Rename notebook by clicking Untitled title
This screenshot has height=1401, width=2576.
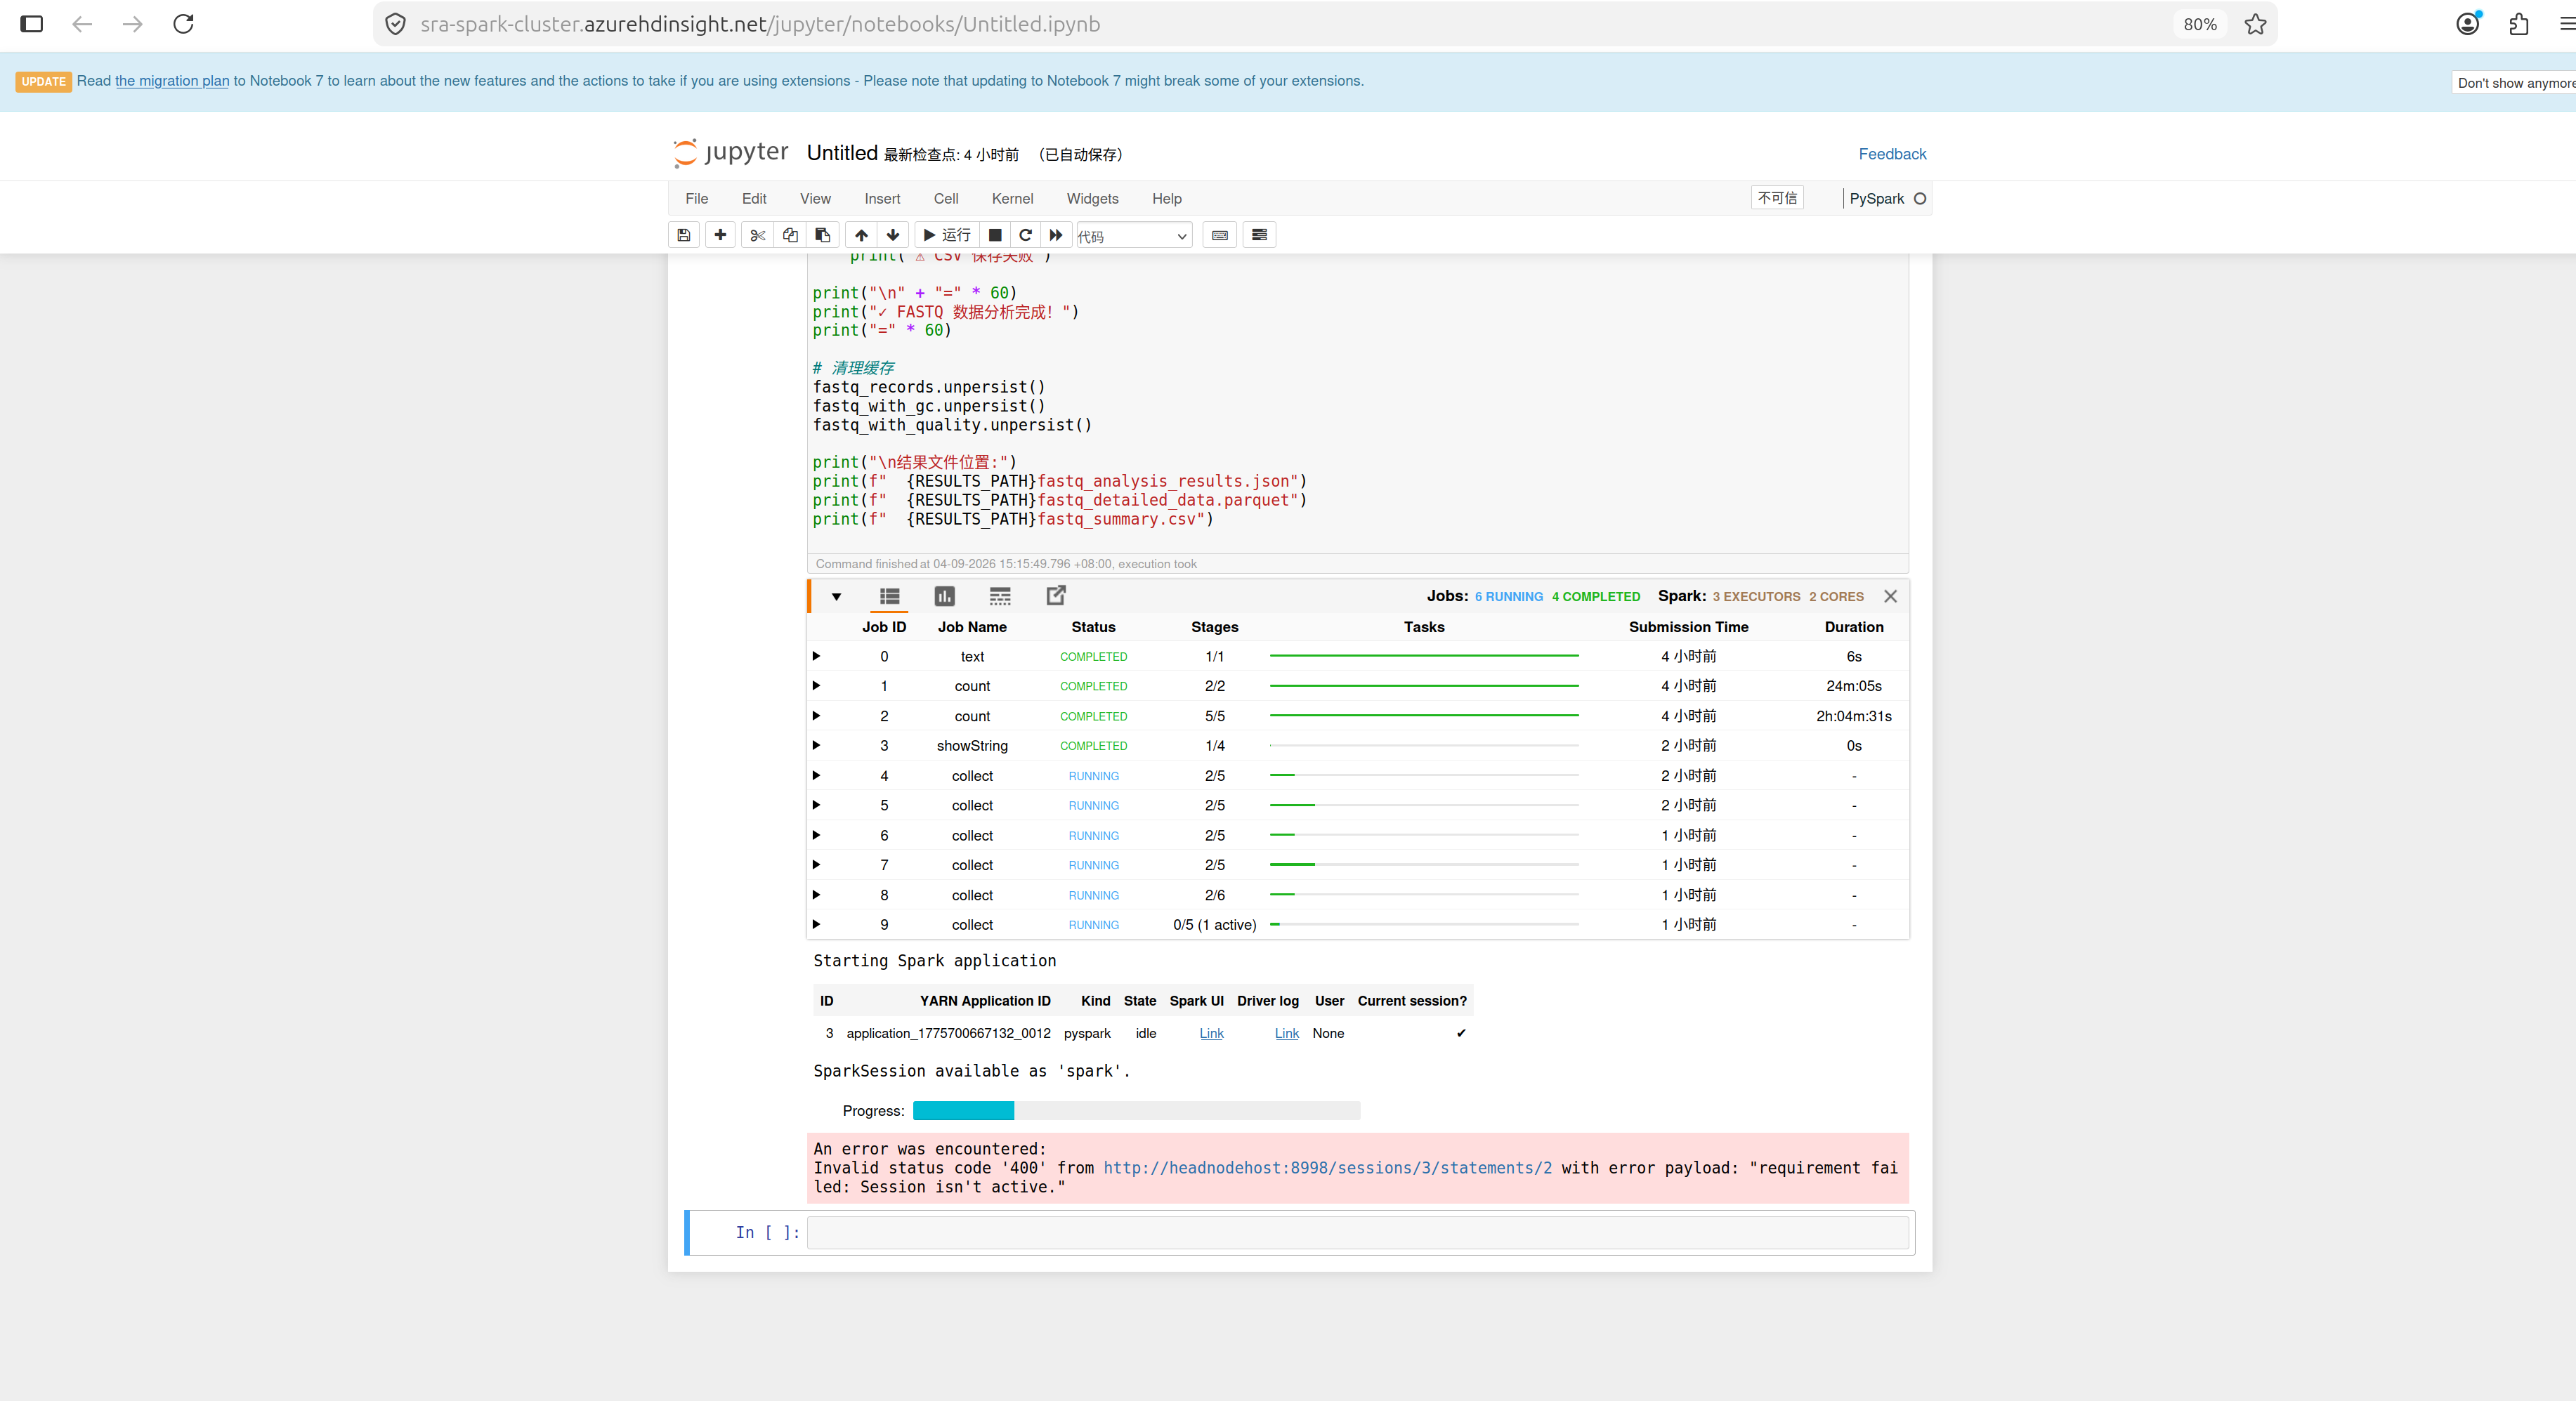tap(842, 153)
